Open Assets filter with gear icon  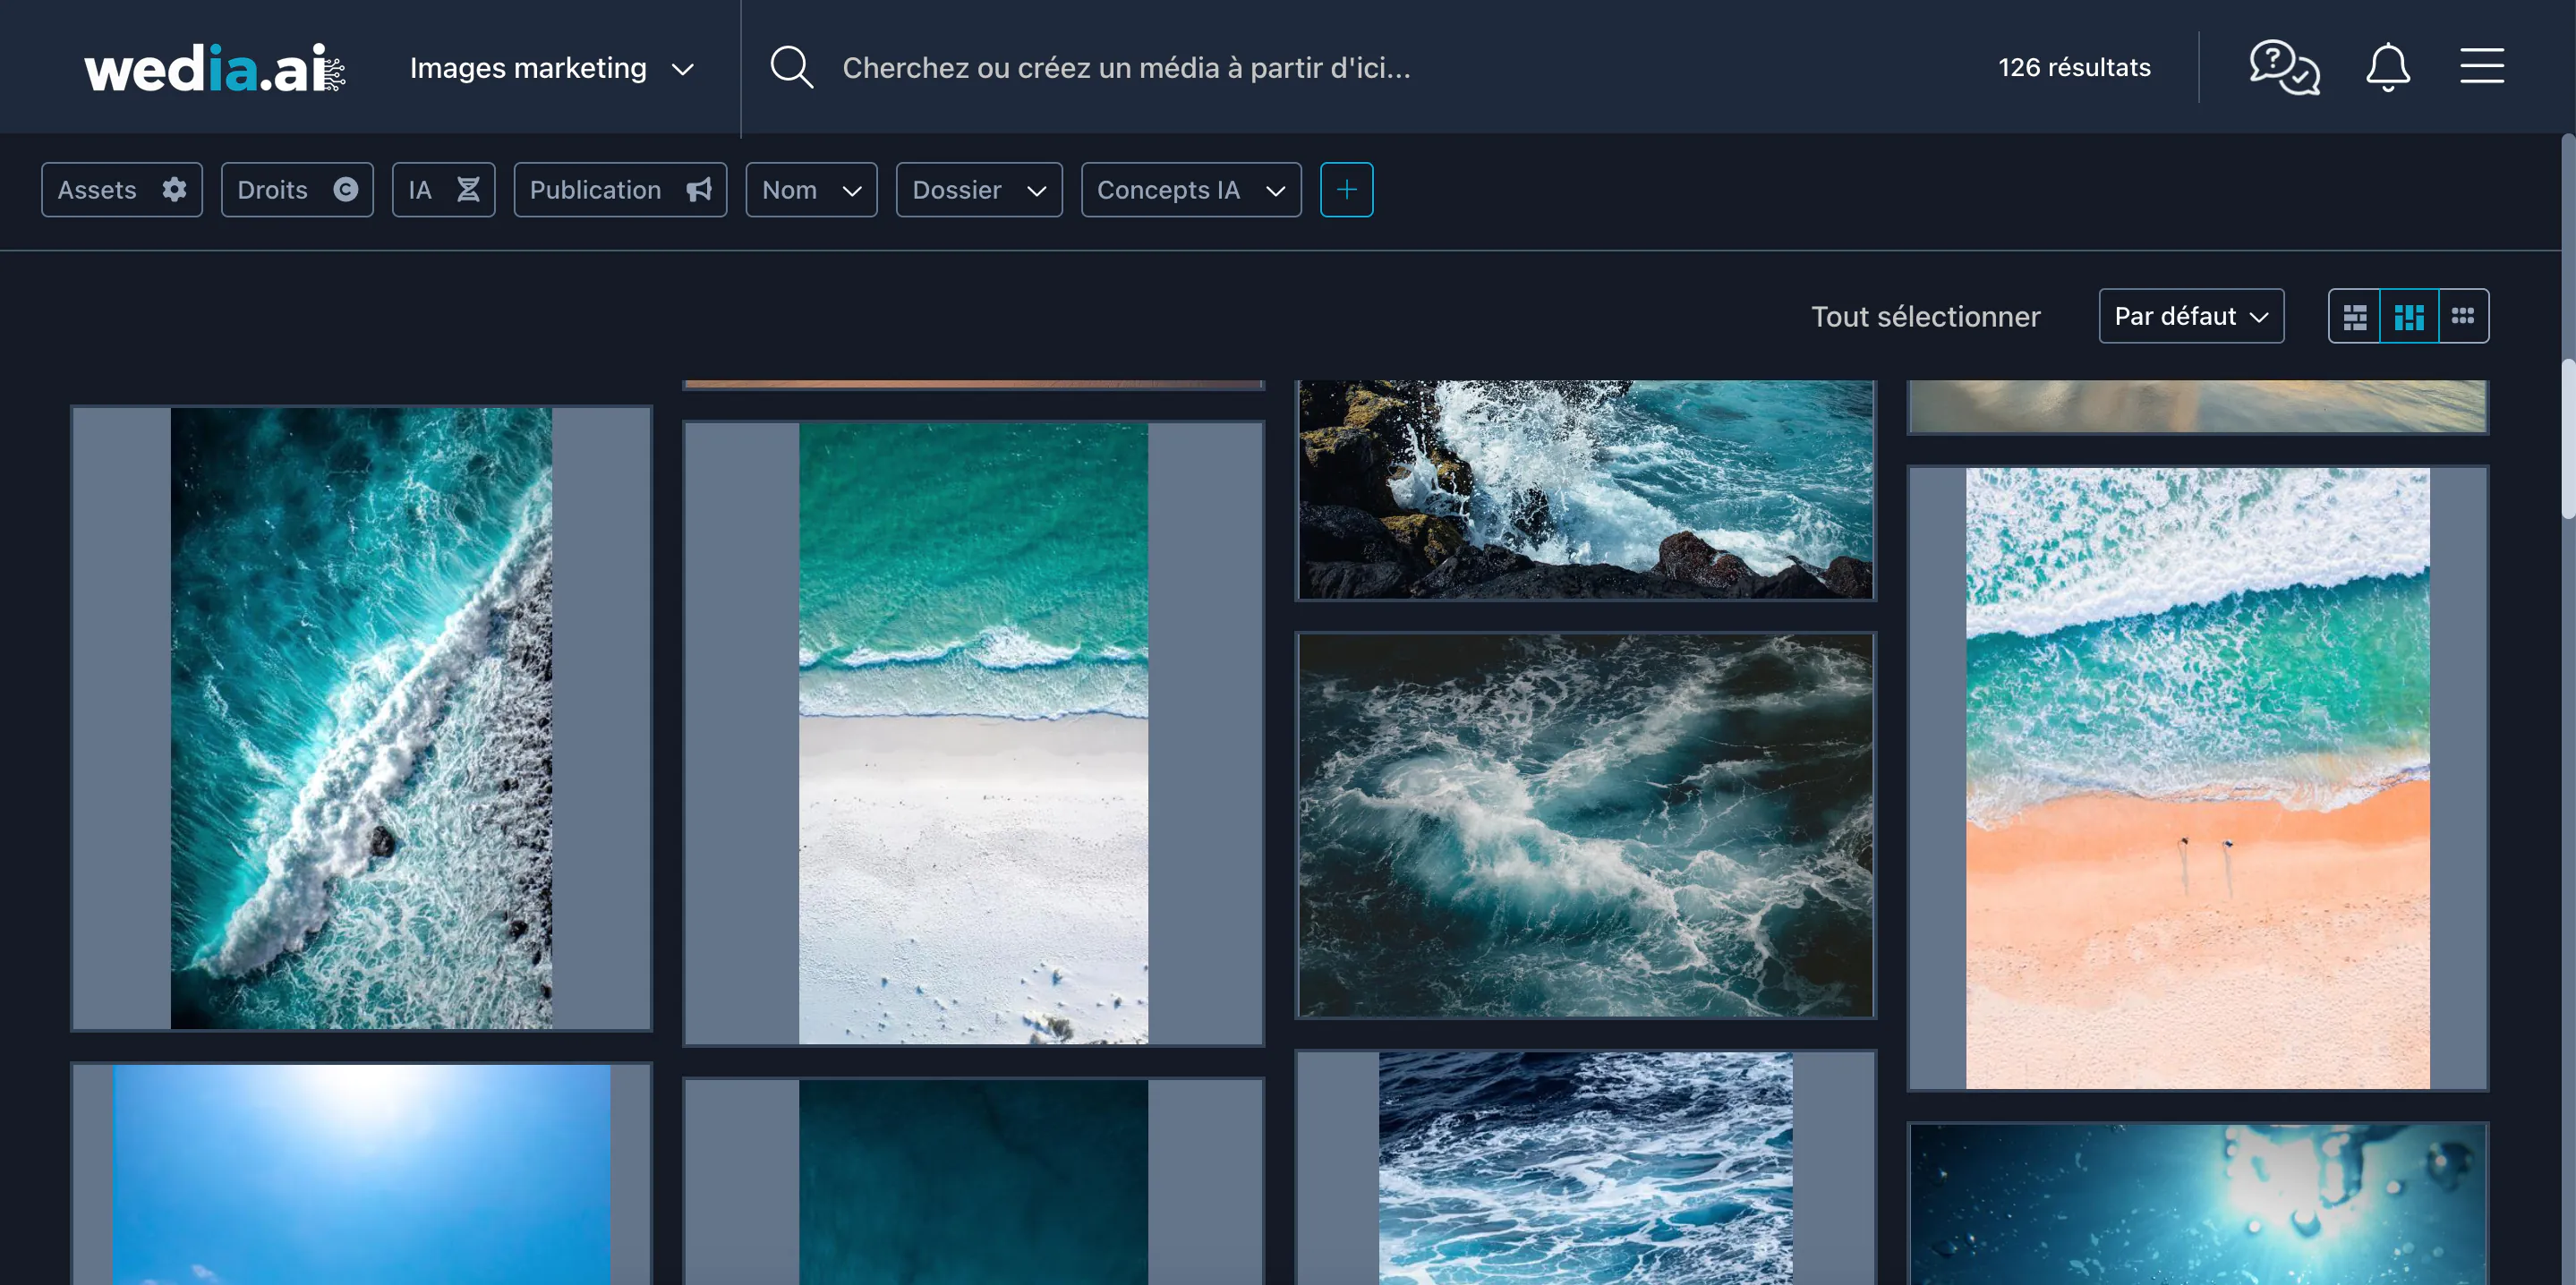[121, 190]
